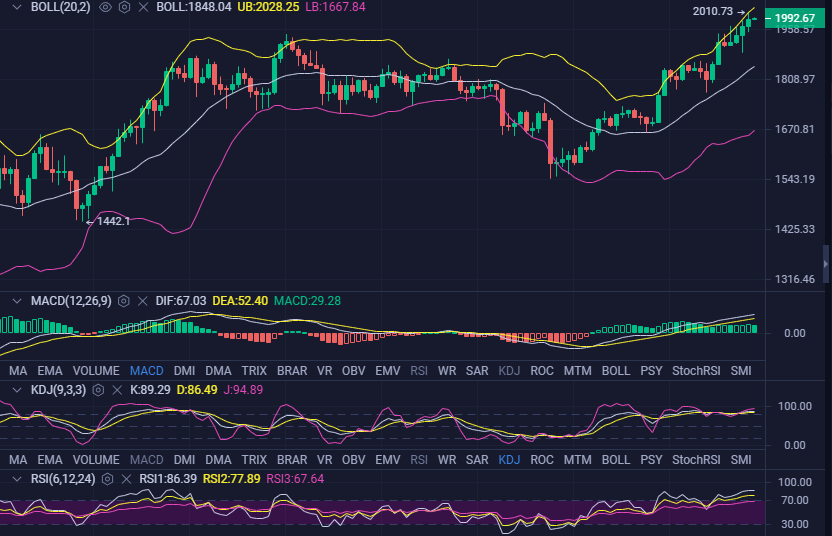The height and width of the screenshot is (536, 832).
Task: Select TRIX in the row below the MACD chart
Action: pos(254,371)
